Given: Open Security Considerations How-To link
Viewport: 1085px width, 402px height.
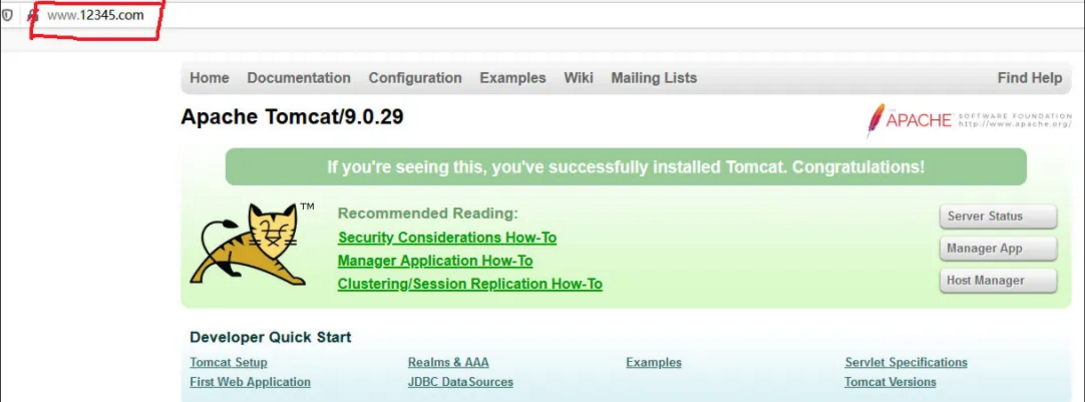Looking at the screenshot, I should coord(447,237).
